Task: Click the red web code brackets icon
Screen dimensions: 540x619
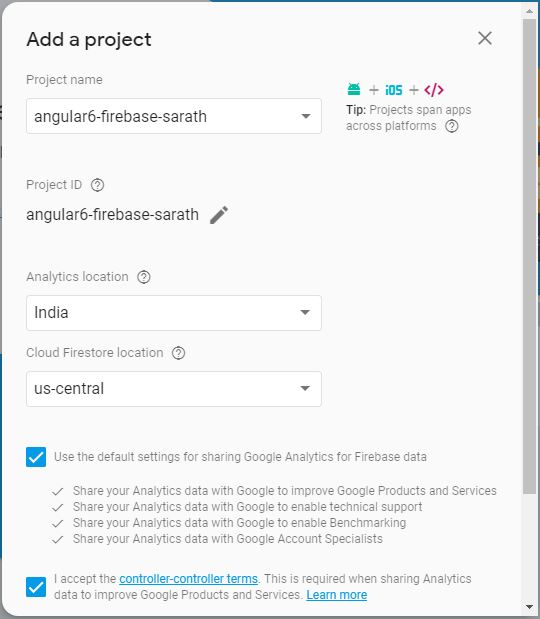Action: coord(434,90)
